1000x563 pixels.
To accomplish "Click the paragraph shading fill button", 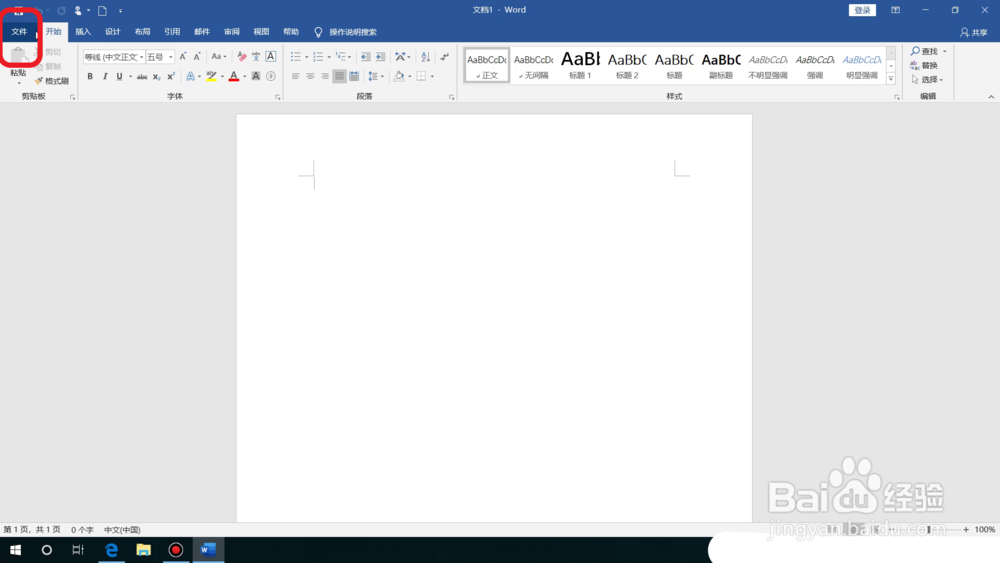I will (399, 77).
